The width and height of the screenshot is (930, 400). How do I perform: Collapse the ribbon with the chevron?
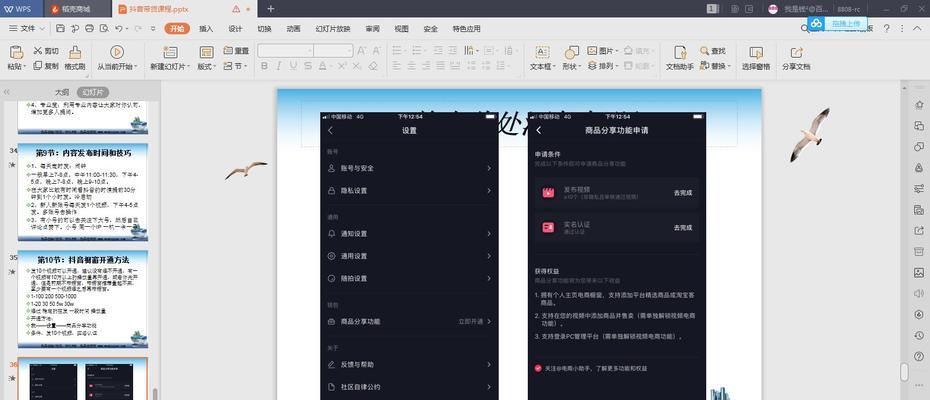917,28
